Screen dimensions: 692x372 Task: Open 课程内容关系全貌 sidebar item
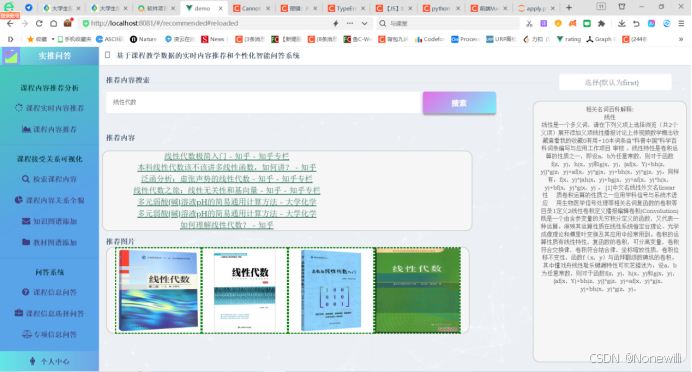(49, 200)
